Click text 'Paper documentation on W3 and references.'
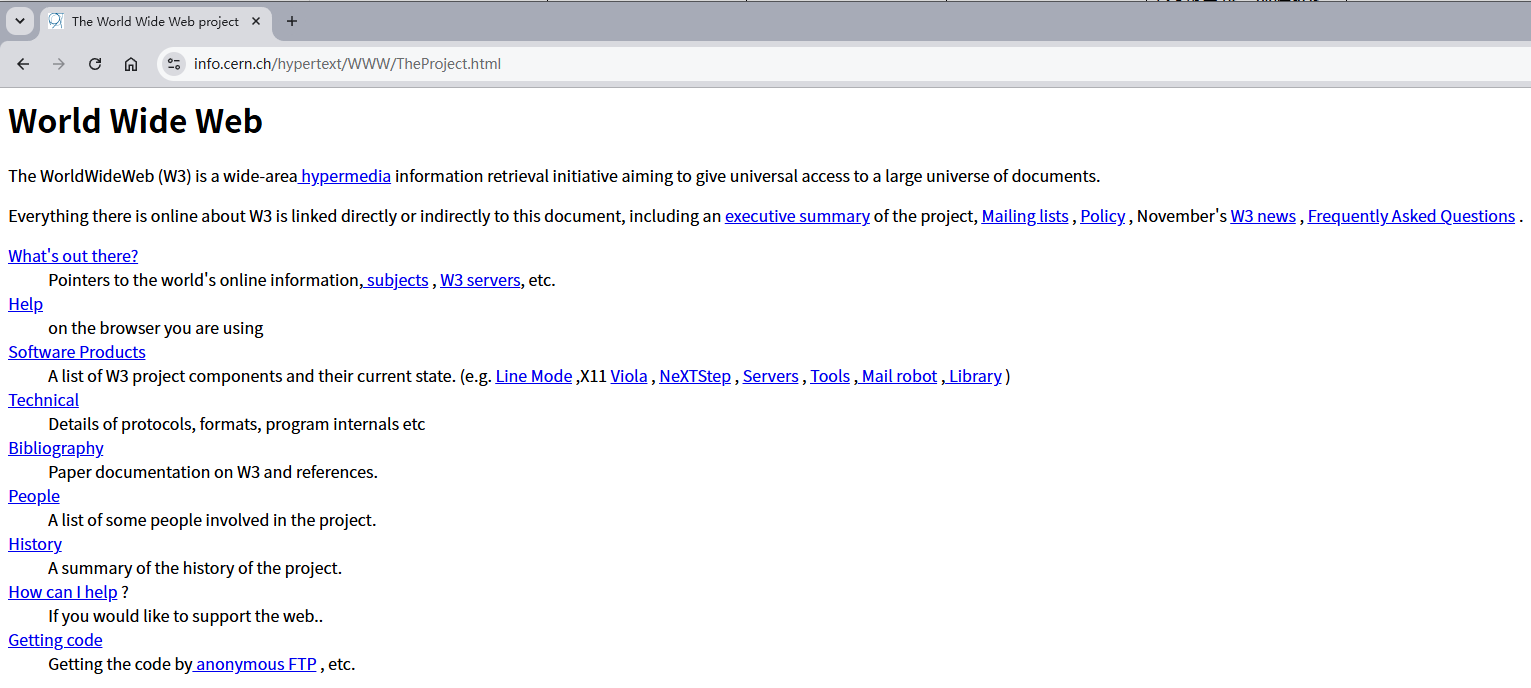 (213, 472)
